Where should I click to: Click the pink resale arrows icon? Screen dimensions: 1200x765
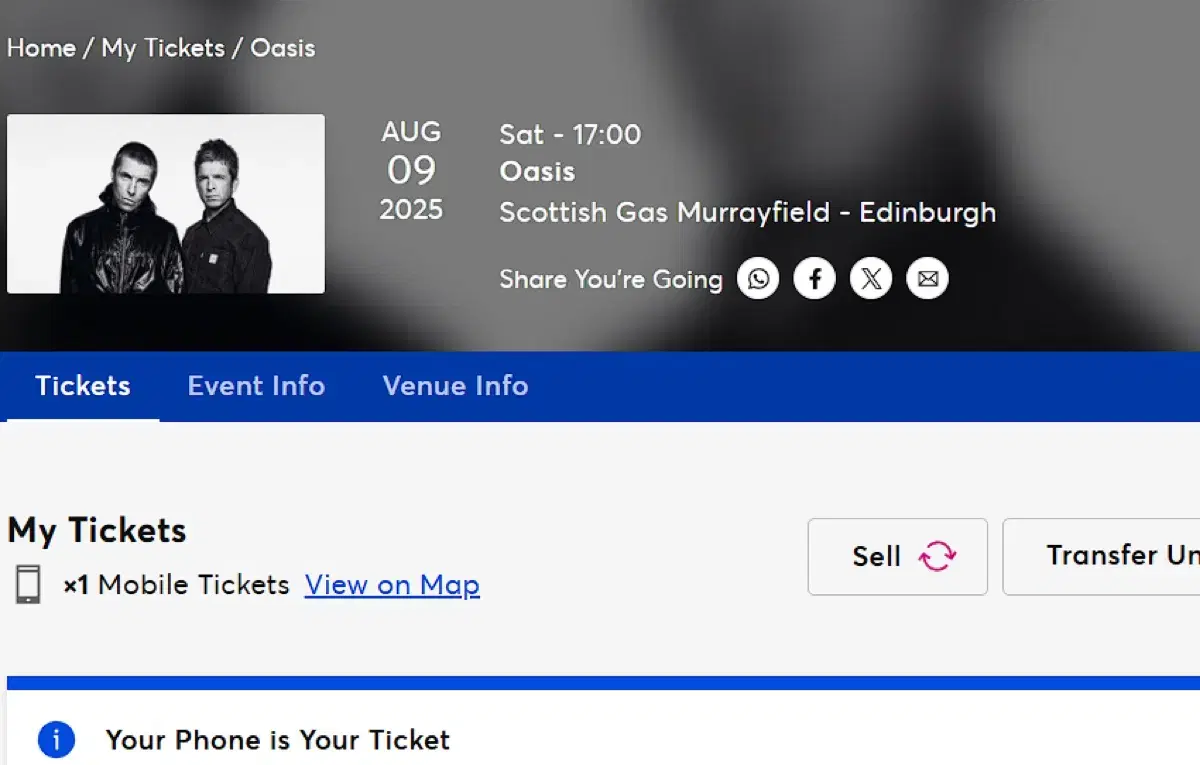[x=938, y=556]
